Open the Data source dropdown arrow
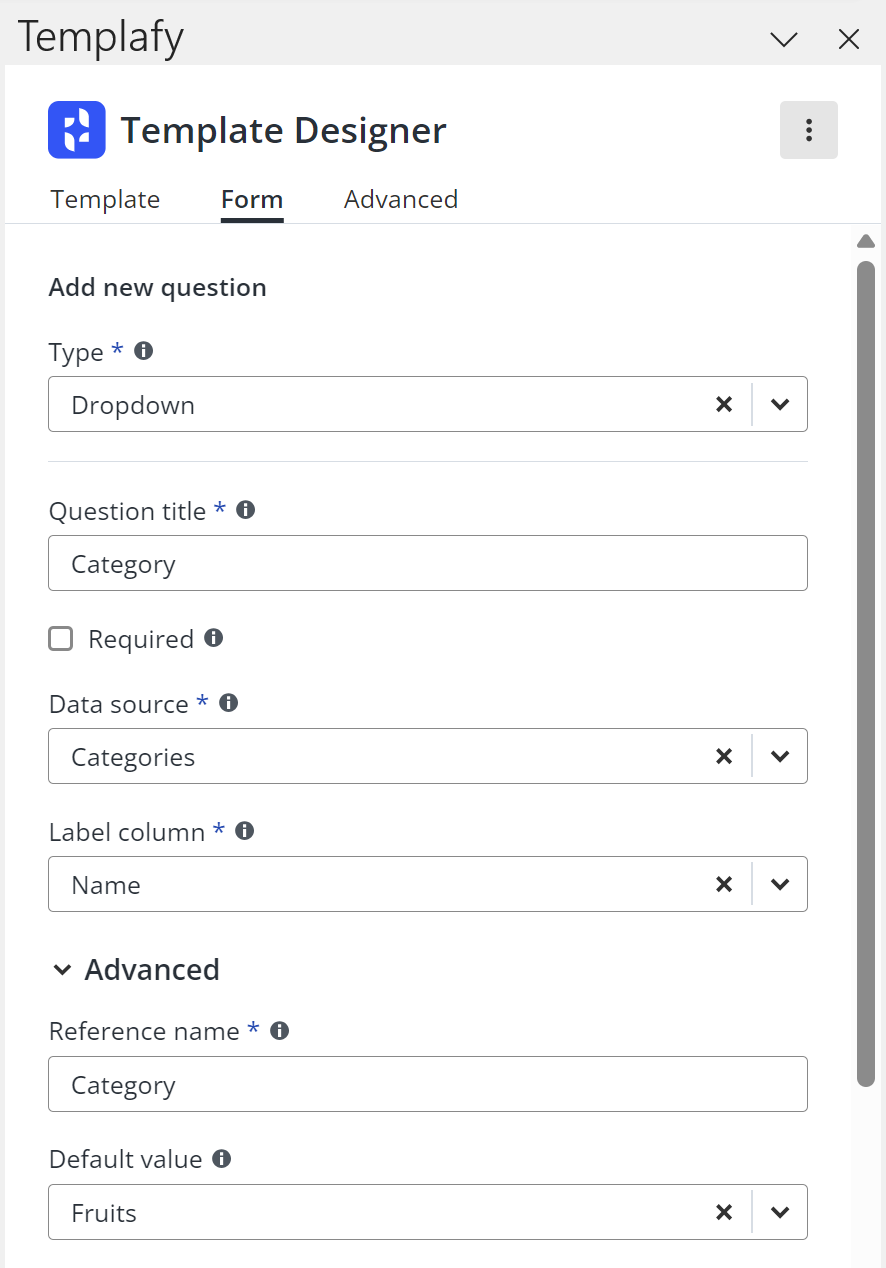 tap(780, 756)
